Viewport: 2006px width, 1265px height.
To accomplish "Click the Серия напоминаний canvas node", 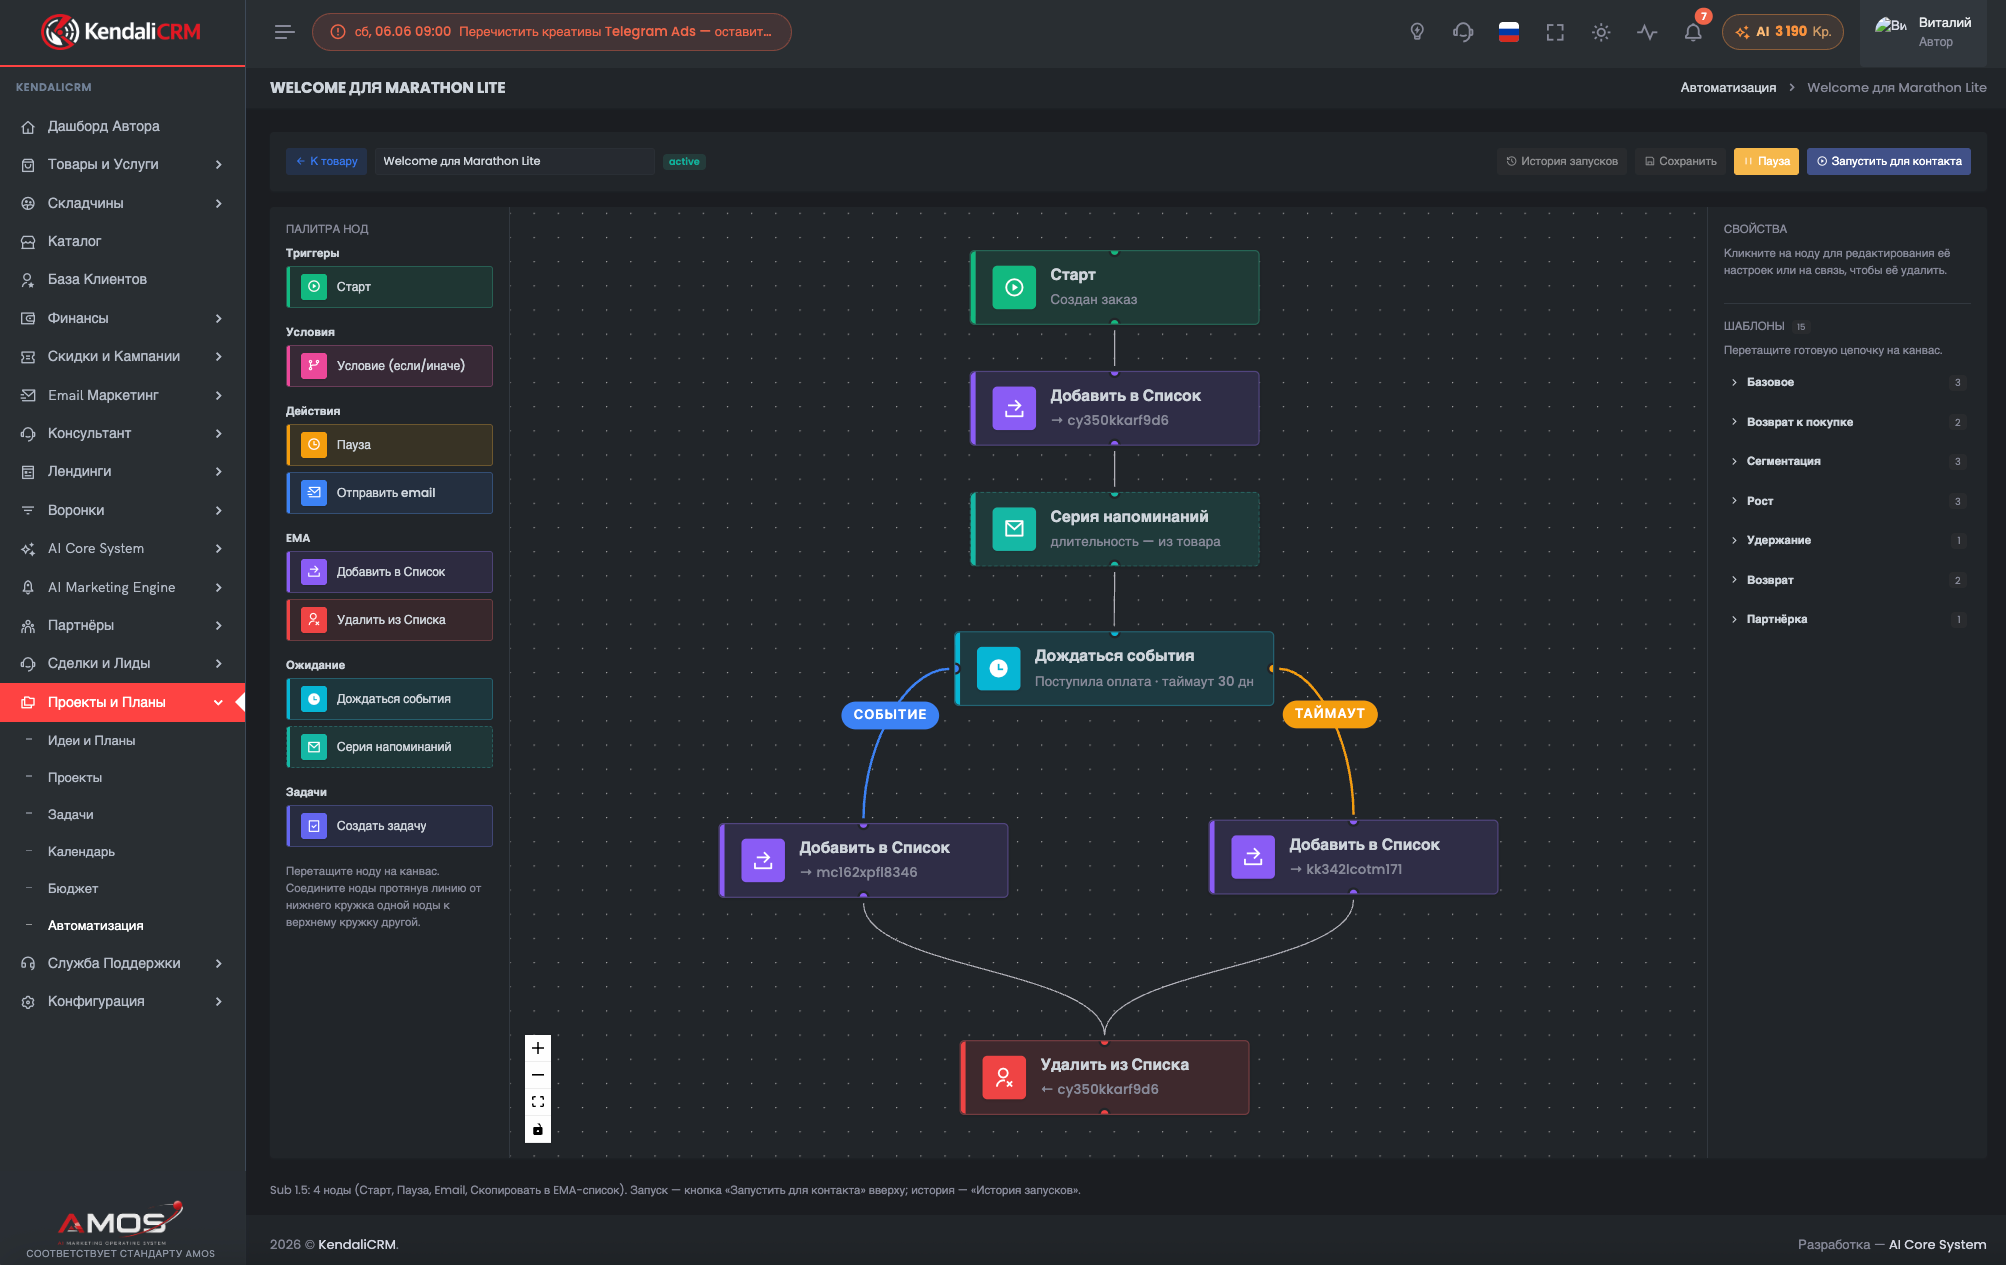I will pyautogui.click(x=1114, y=529).
